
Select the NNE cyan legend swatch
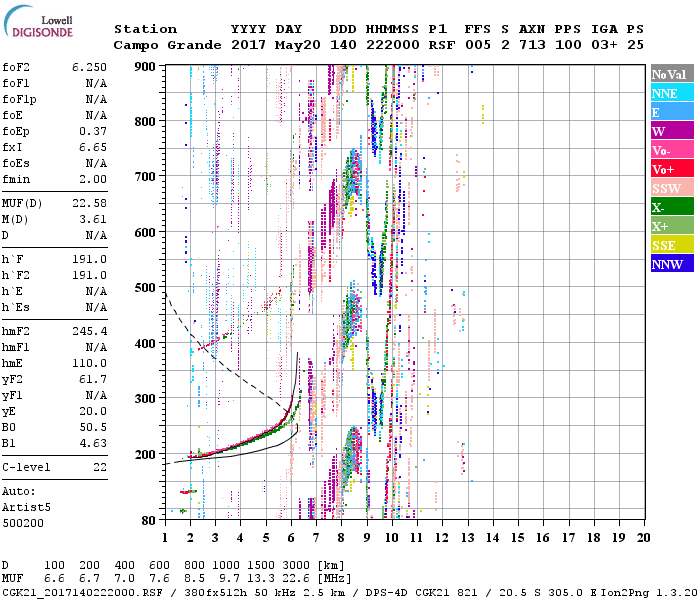[x=672, y=93]
